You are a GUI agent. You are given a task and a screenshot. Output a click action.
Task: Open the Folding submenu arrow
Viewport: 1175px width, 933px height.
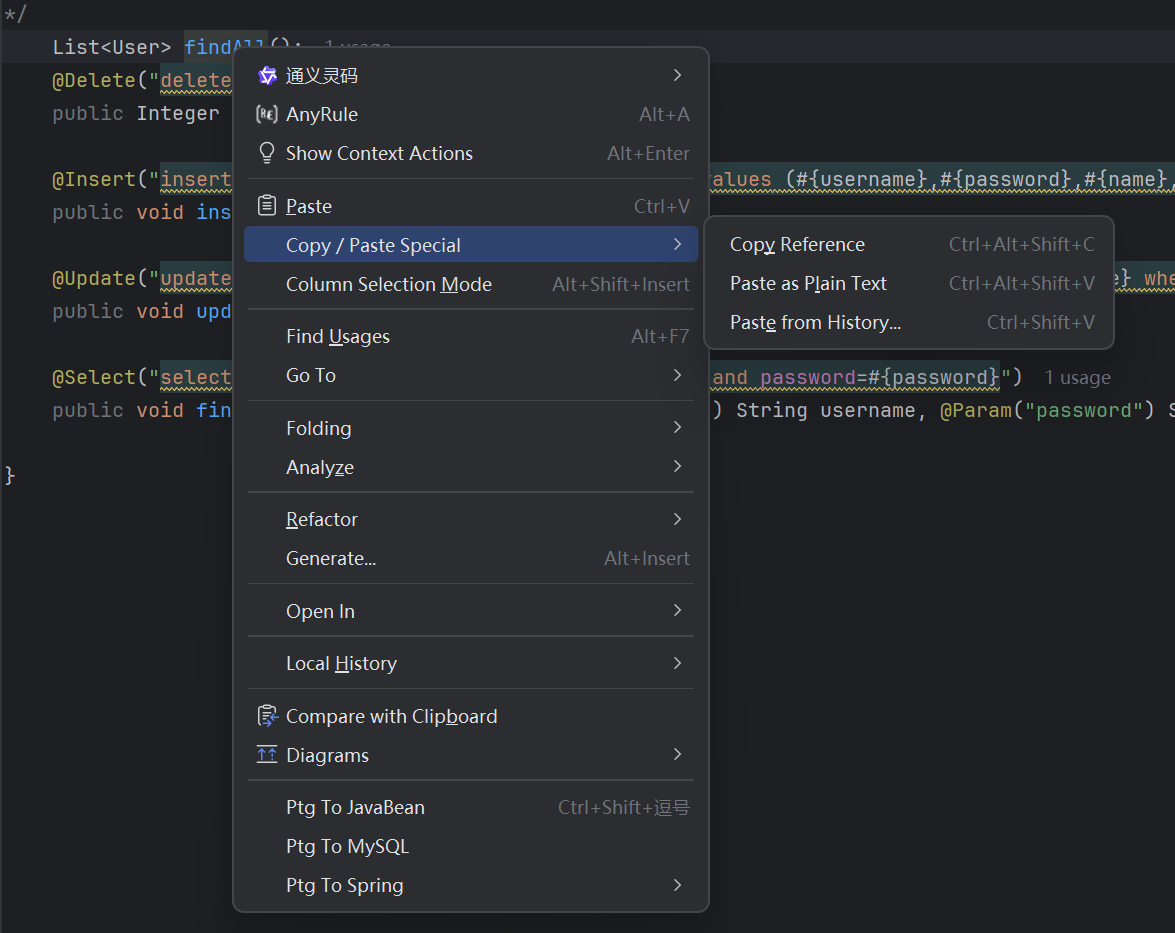point(677,428)
